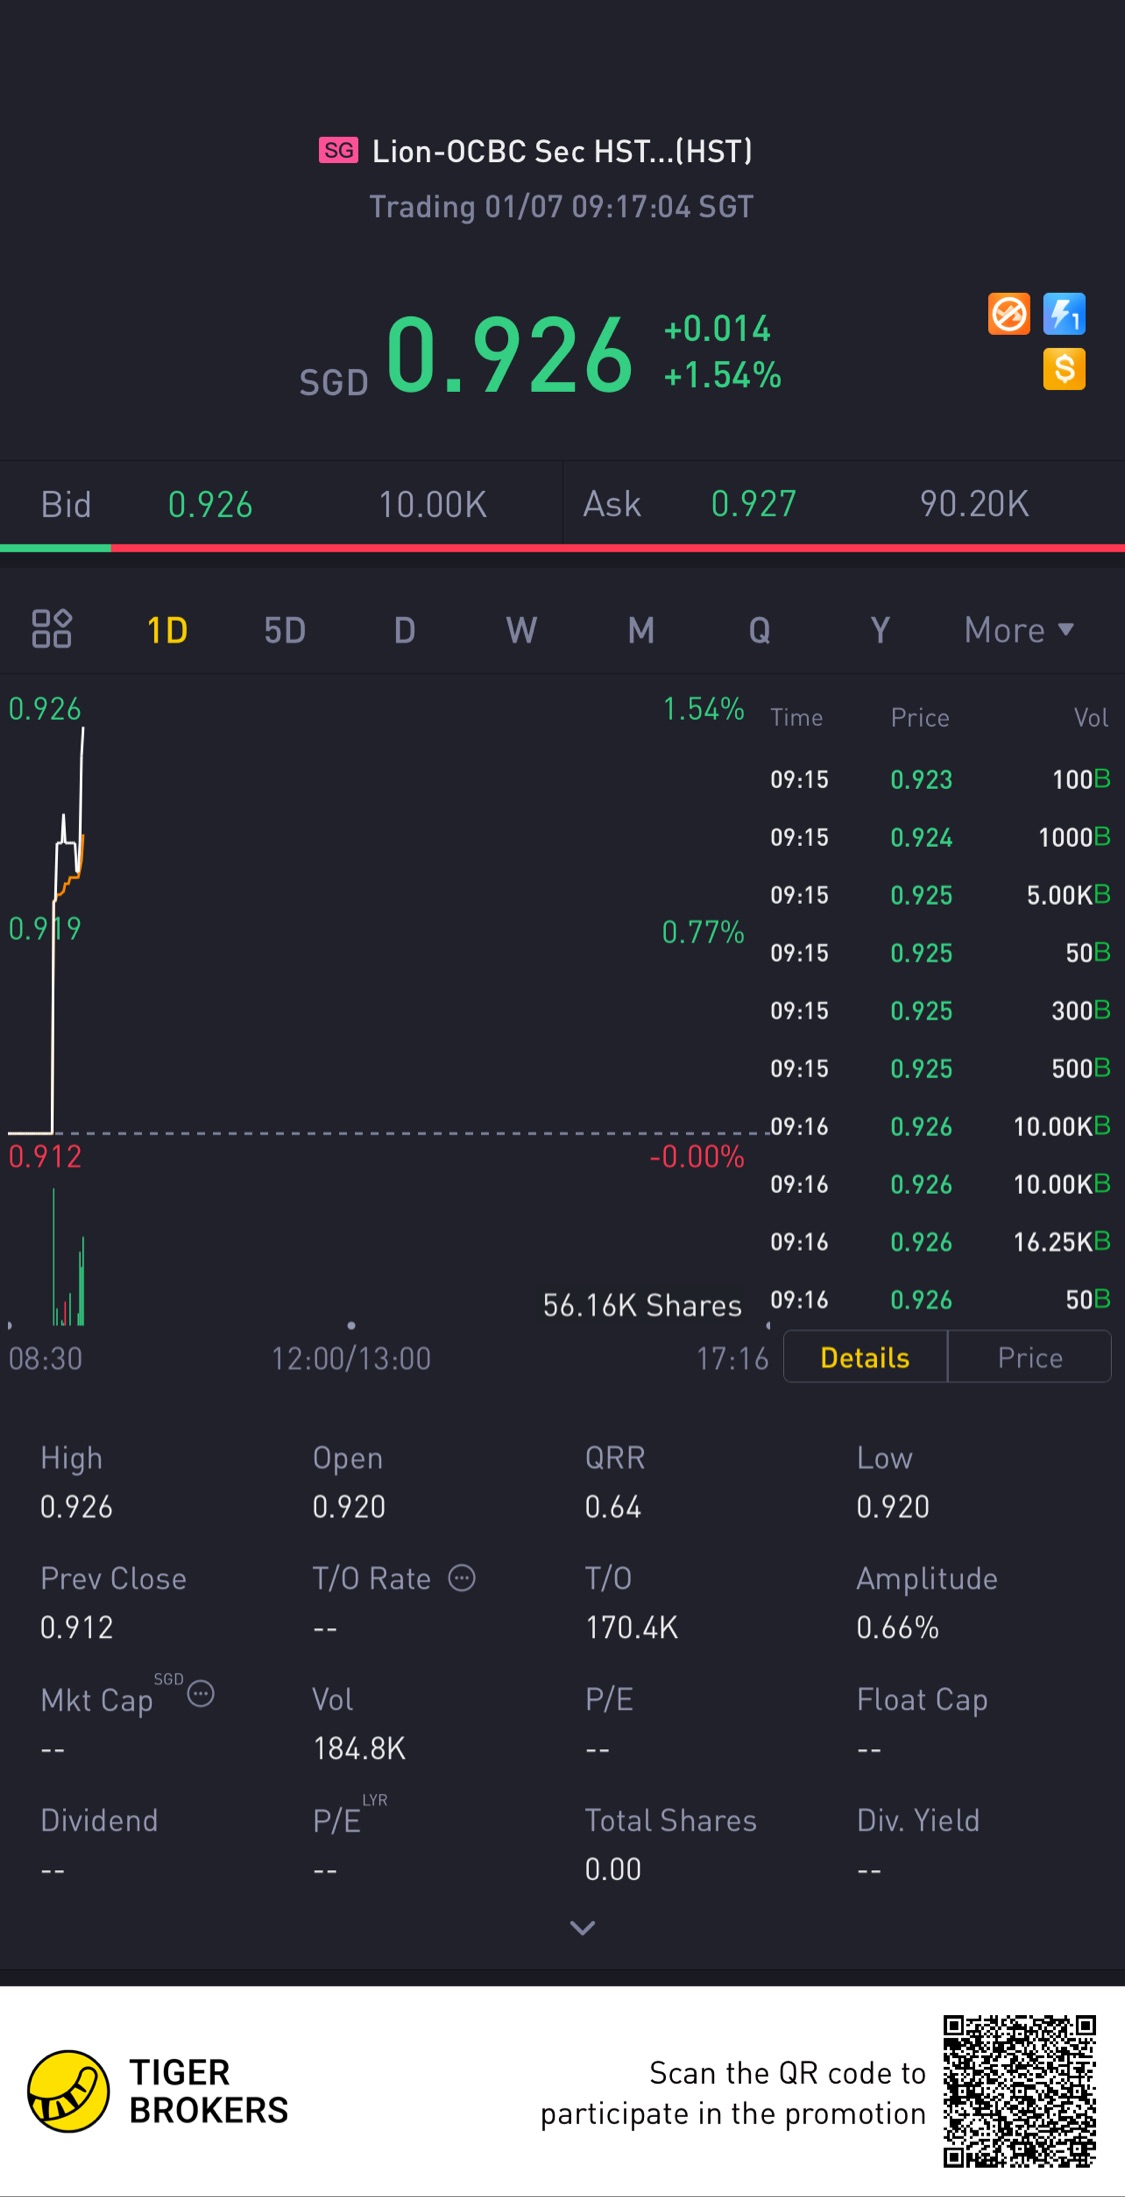This screenshot has width=1125, height=2197.
Task: Open the More chart periods dropdown
Action: point(1018,630)
